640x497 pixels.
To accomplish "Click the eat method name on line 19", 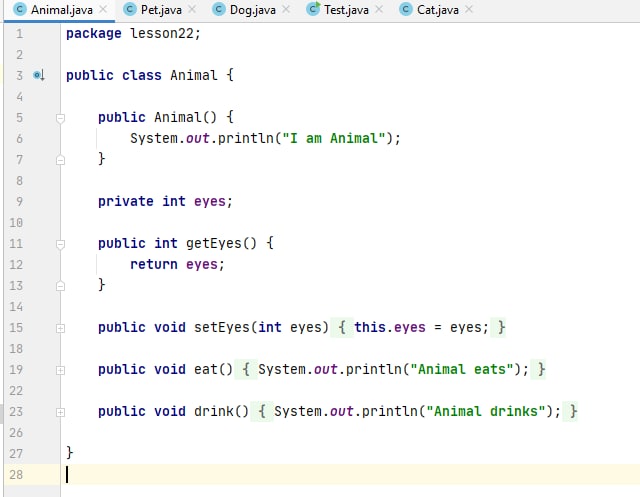I will pos(206,369).
